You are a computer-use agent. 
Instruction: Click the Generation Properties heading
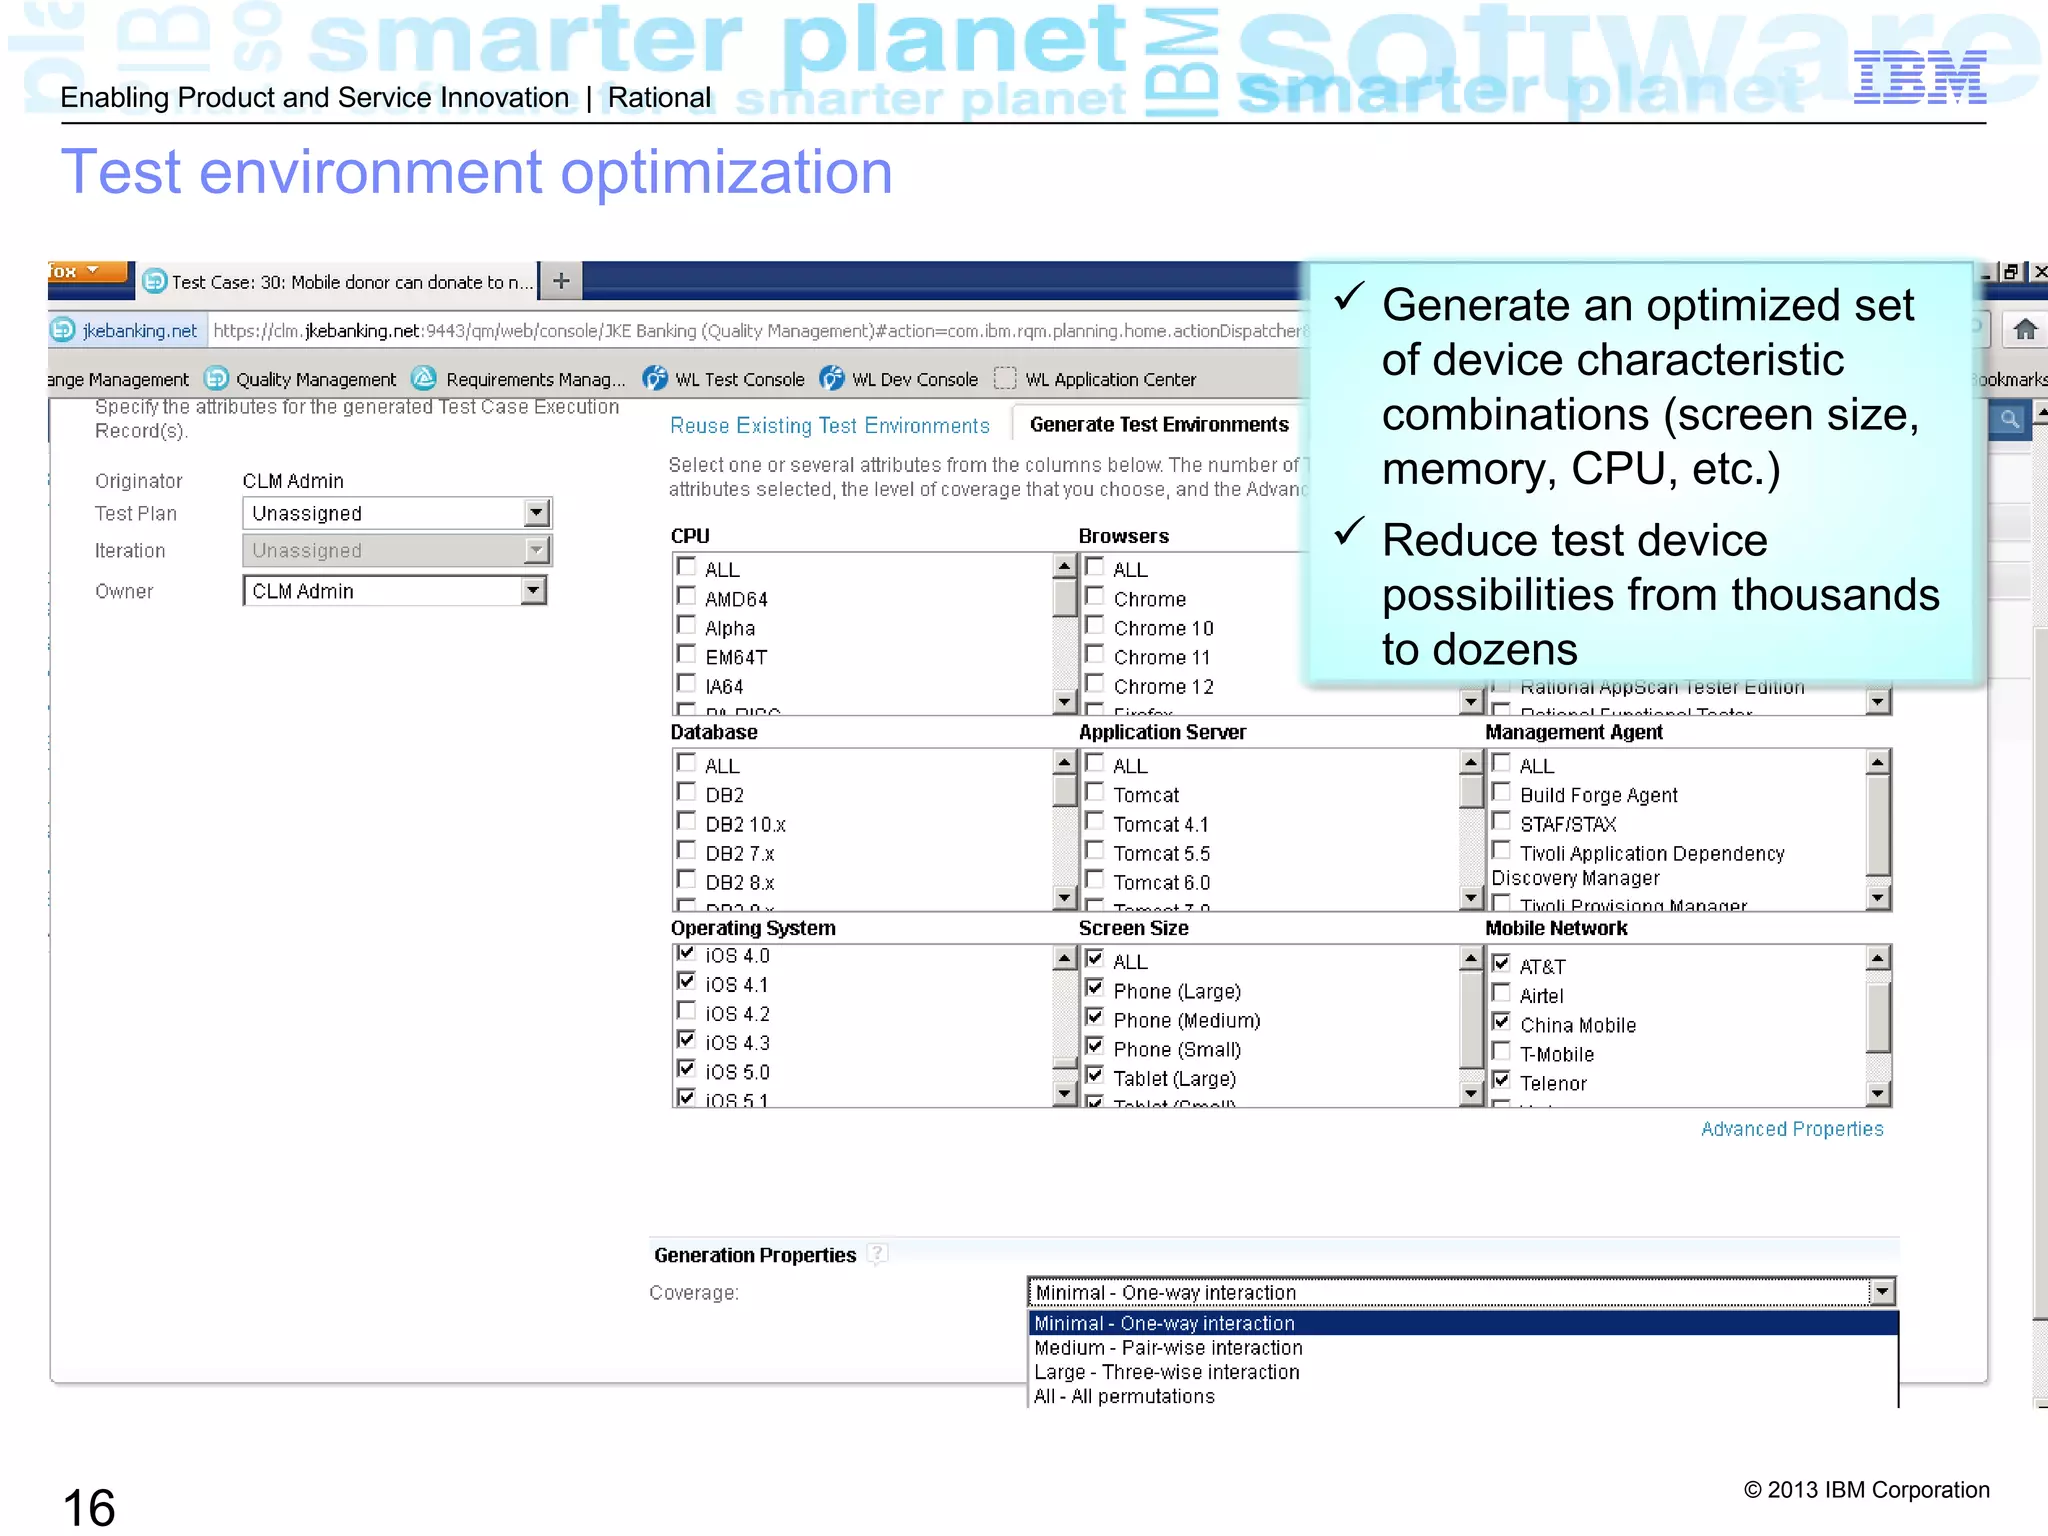[755, 1255]
